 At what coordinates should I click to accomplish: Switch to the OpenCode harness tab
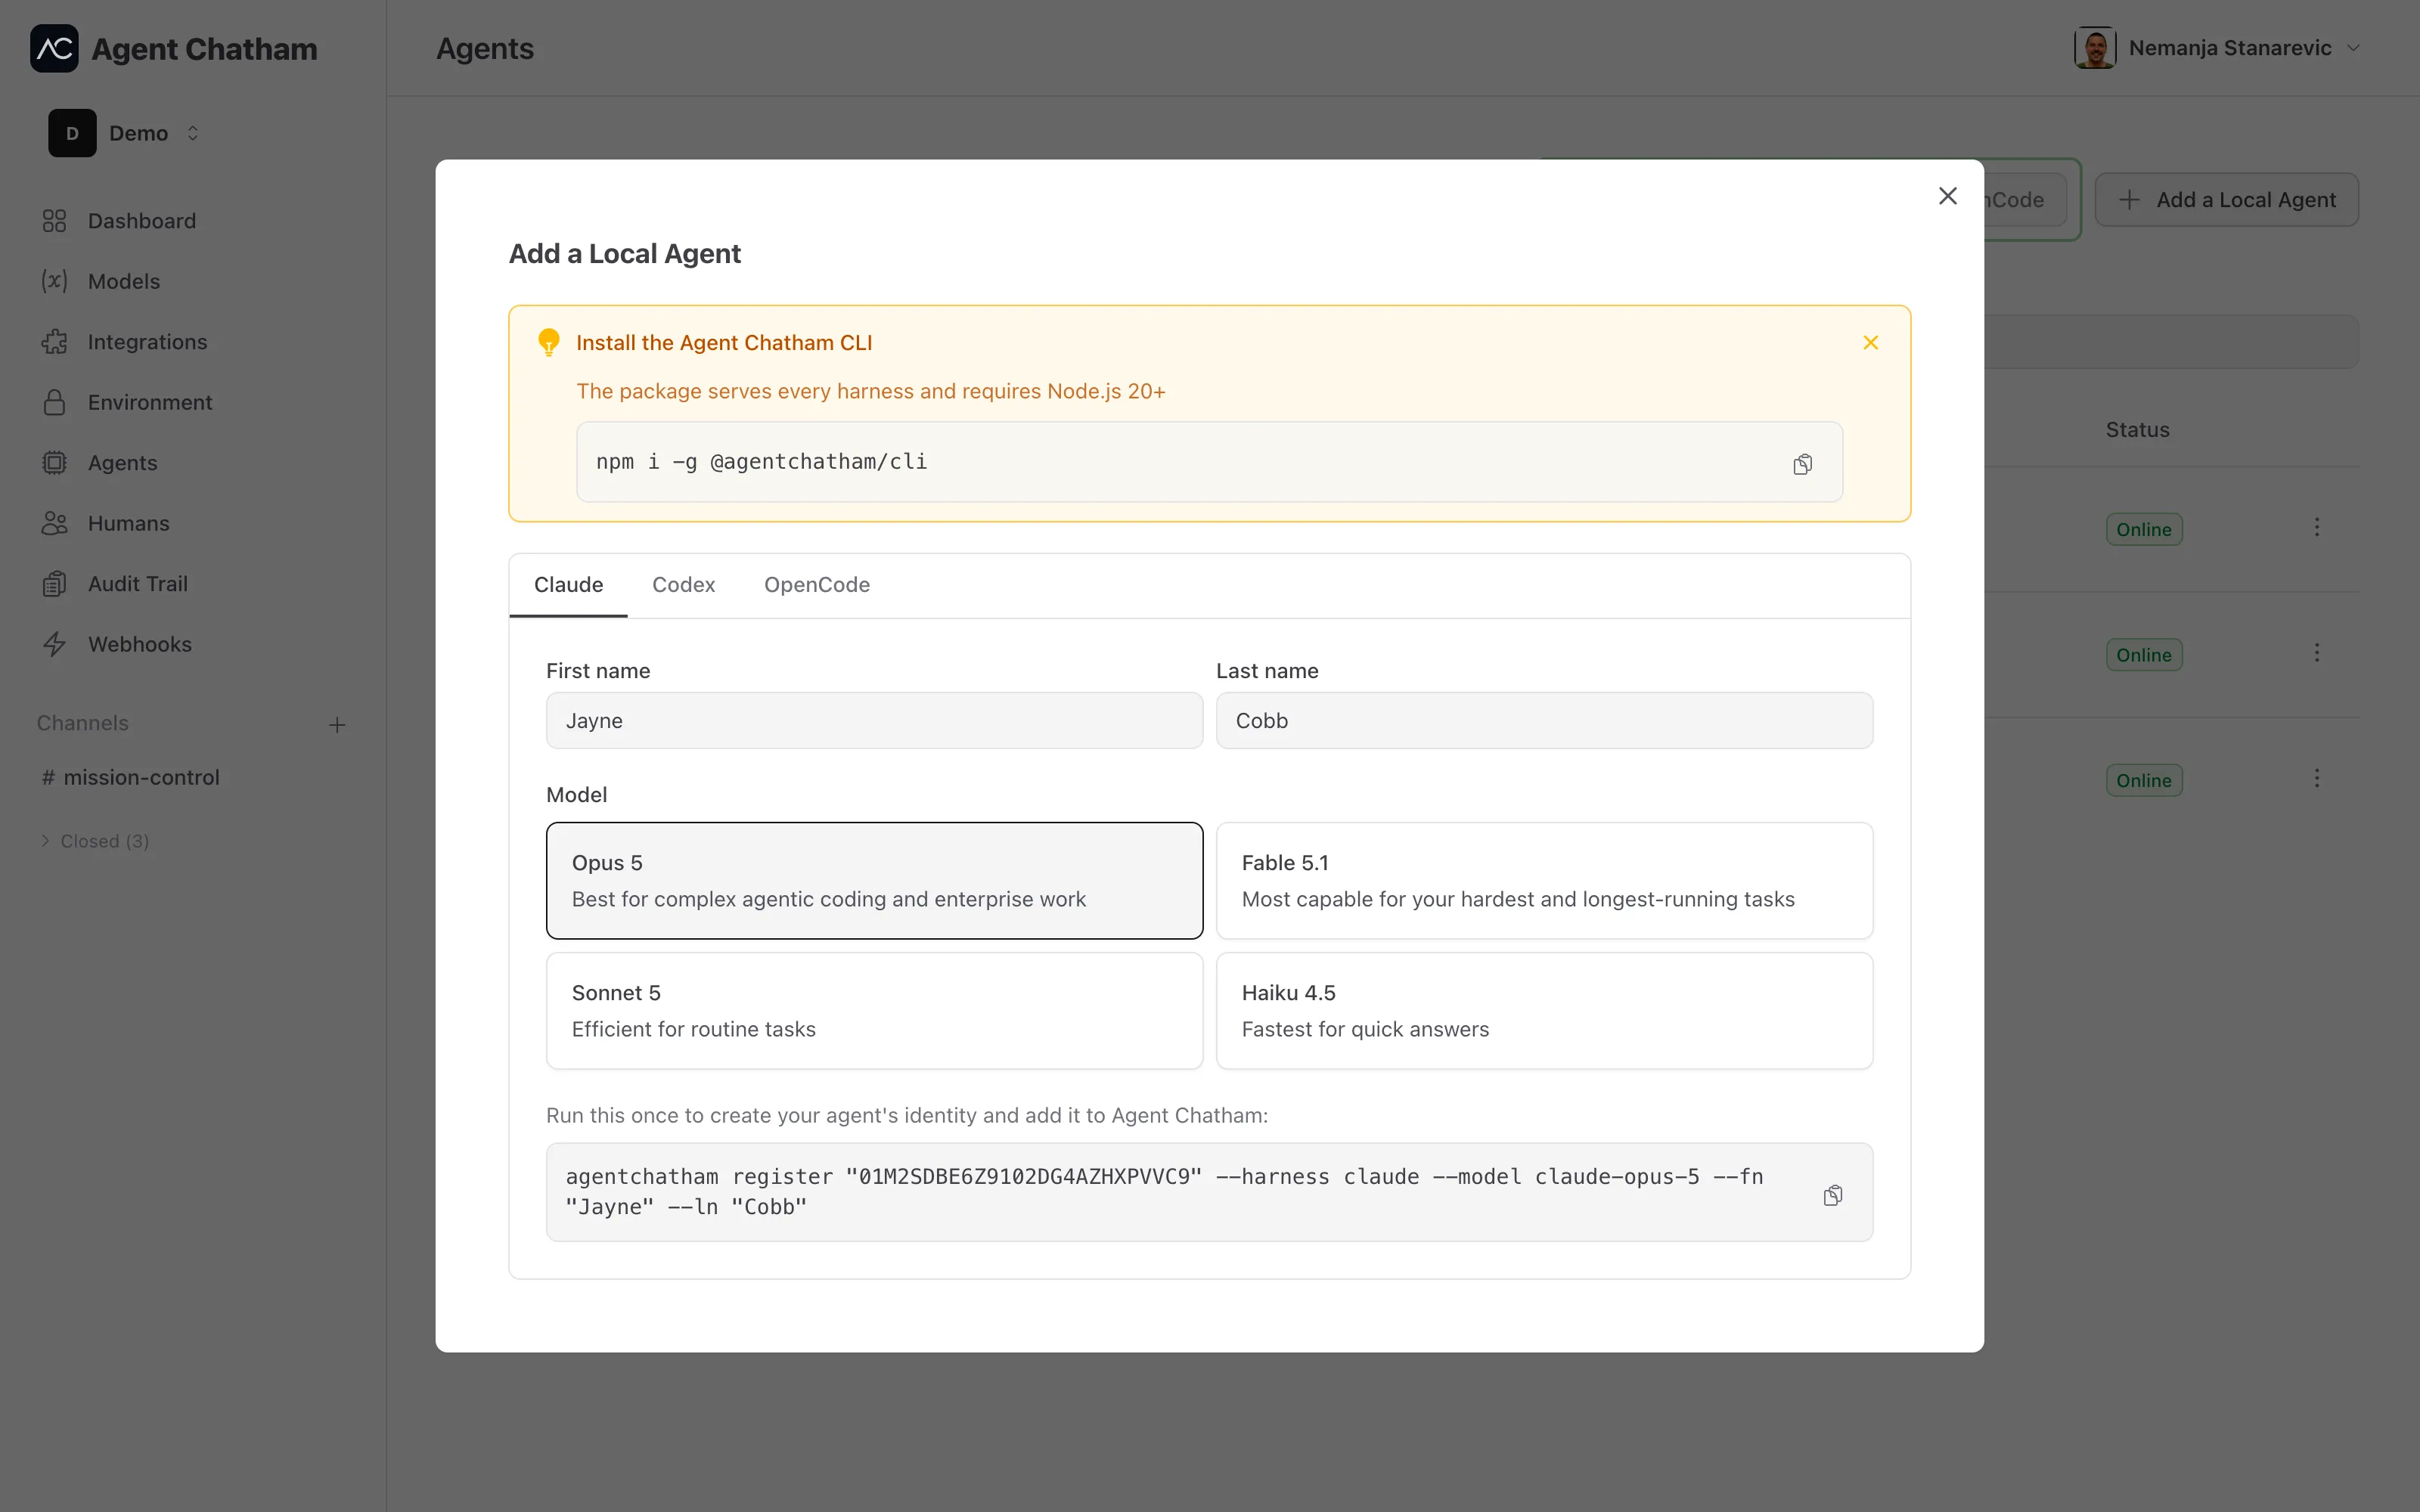coord(817,585)
